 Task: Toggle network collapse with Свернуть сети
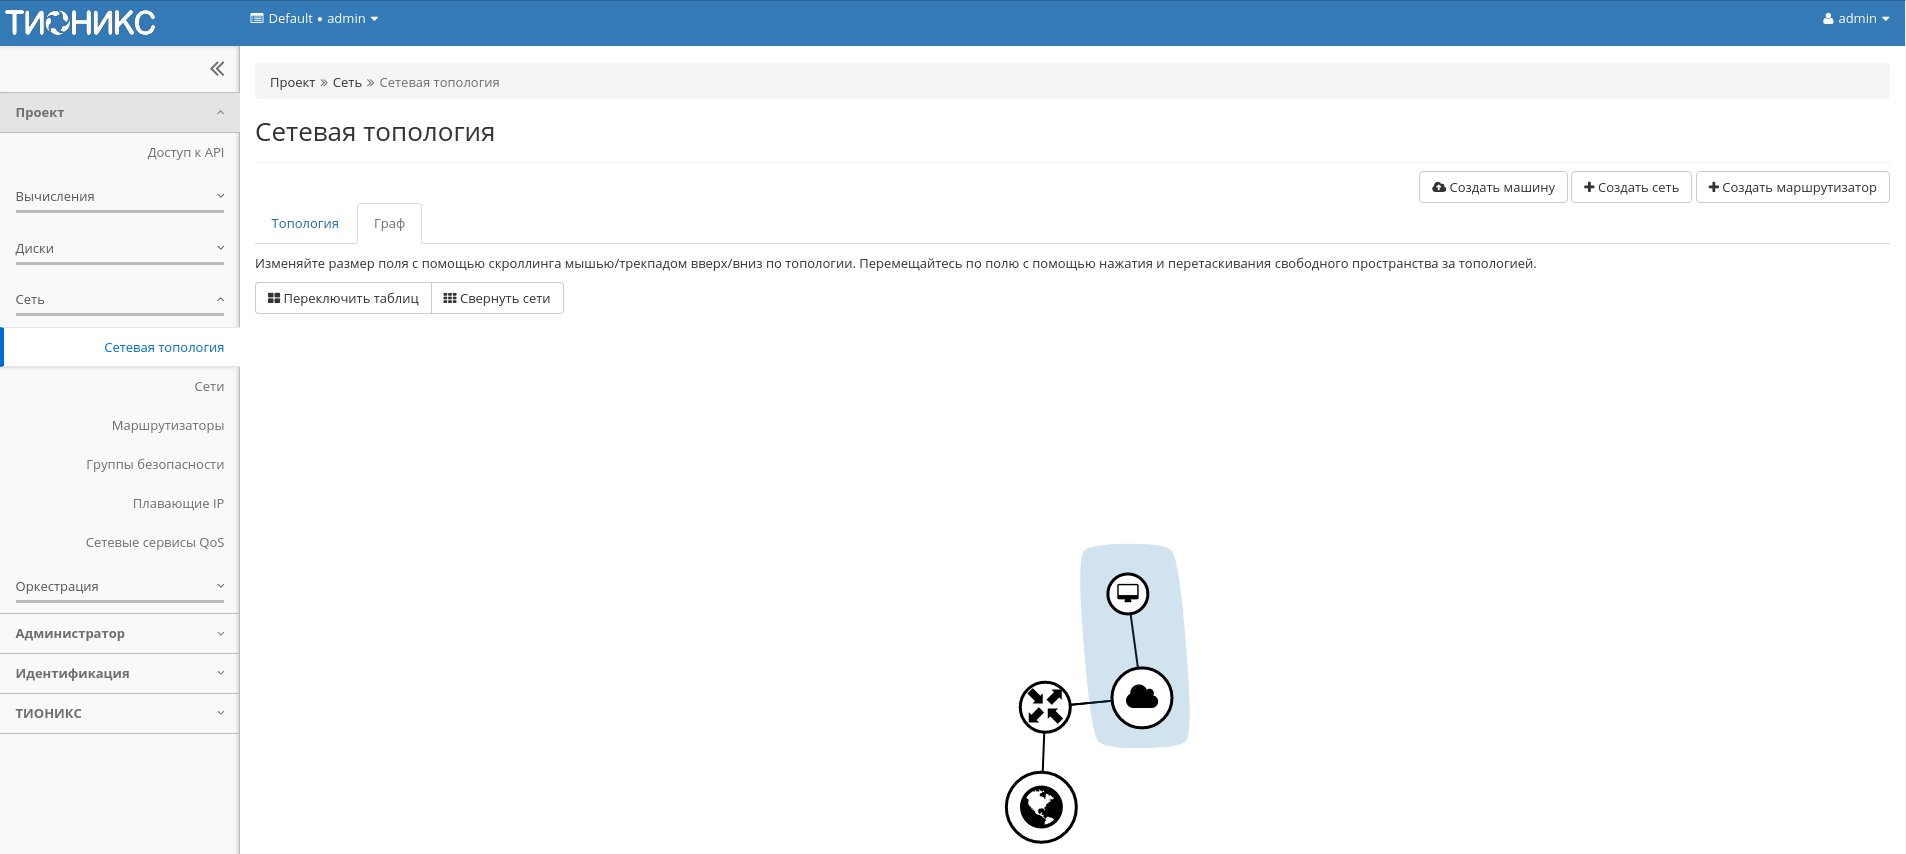pyautogui.click(x=497, y=298)
